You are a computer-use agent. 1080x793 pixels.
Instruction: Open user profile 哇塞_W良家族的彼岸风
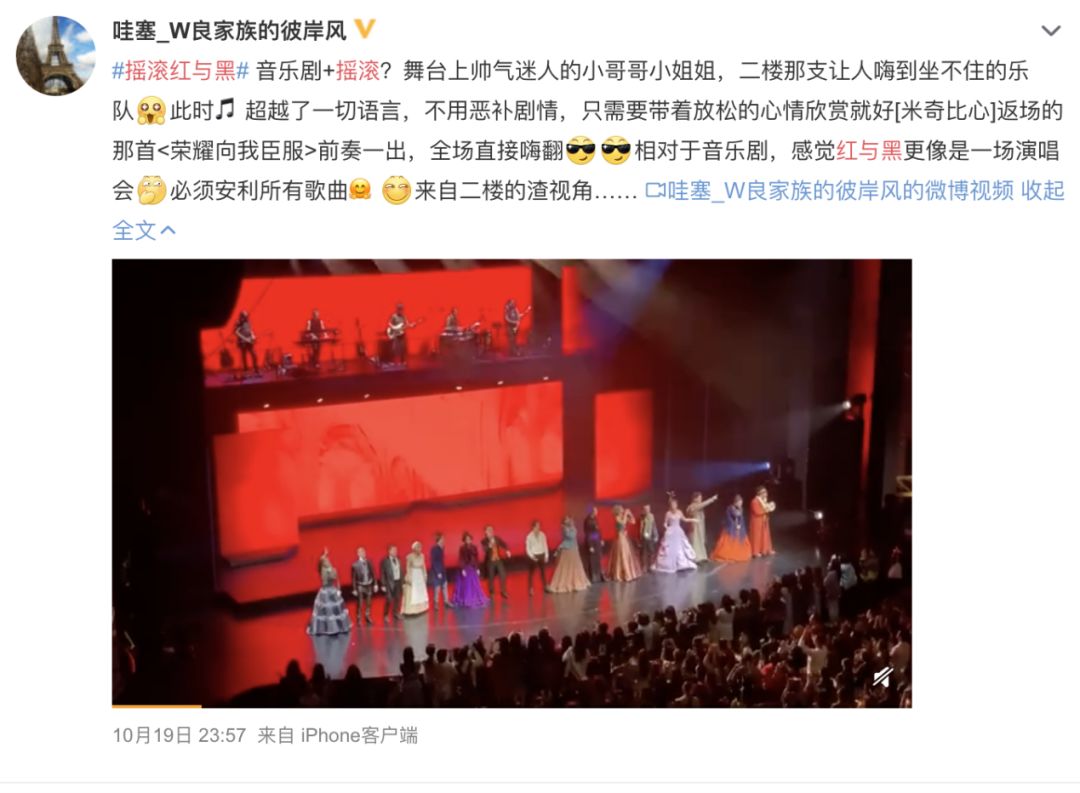click(229, 31)
